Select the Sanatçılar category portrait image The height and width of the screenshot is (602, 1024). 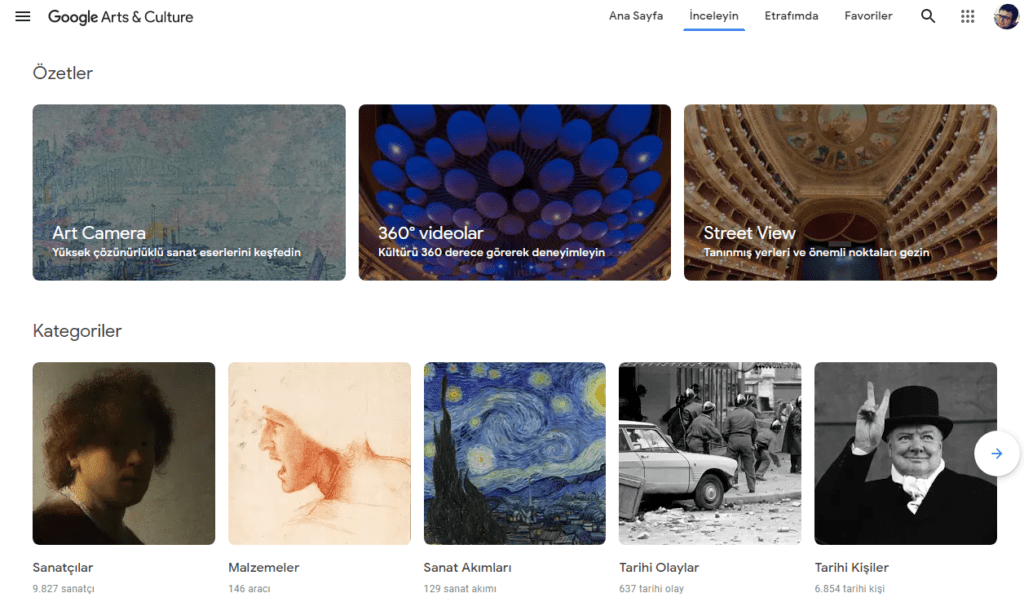click(x=124, y=453)
